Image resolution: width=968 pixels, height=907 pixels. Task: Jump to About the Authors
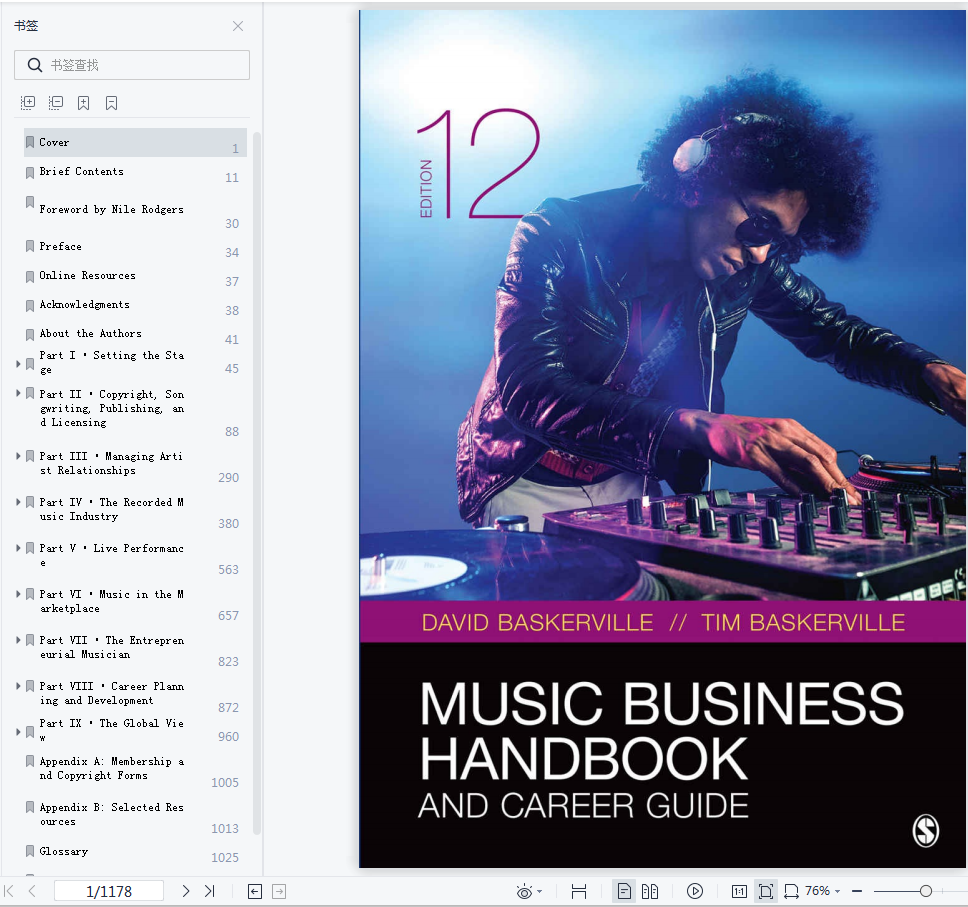90,333
